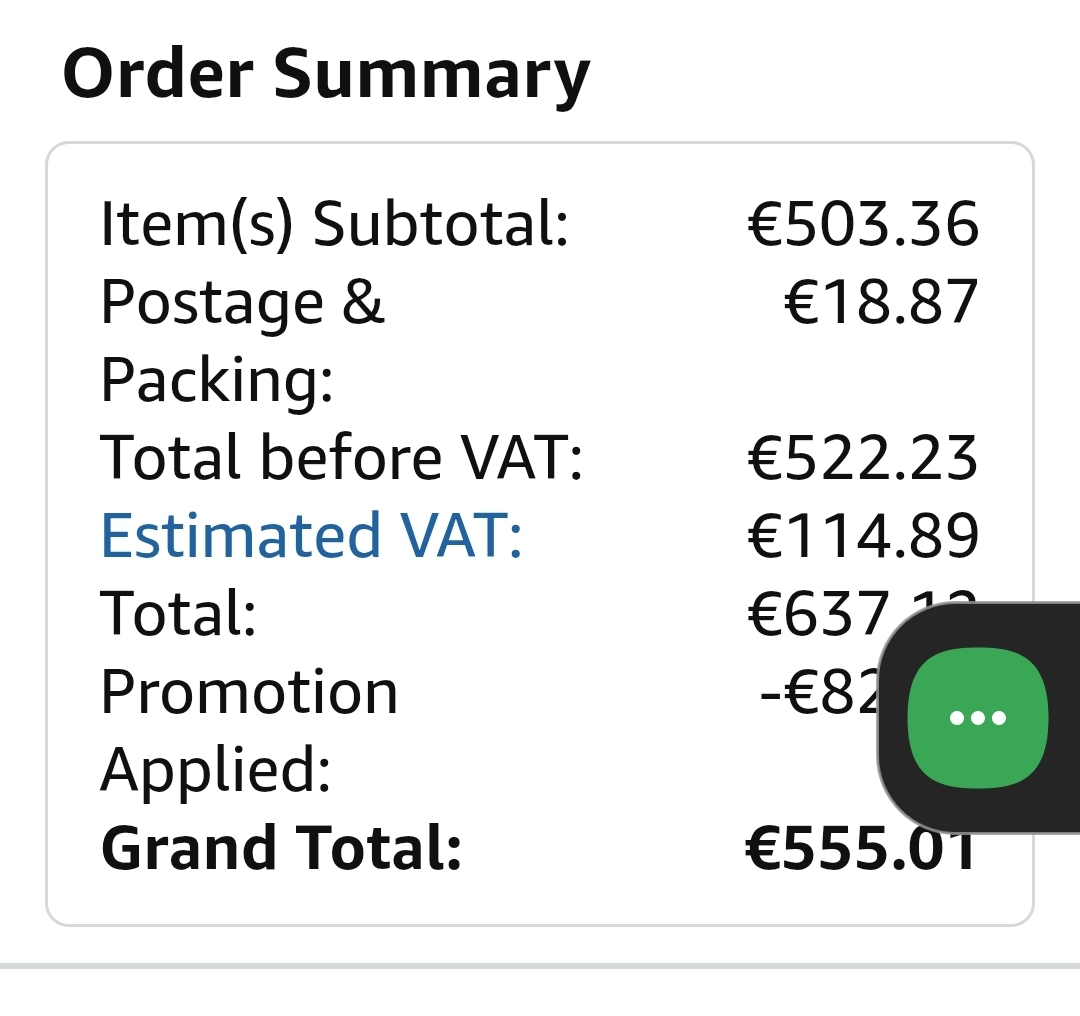Select the €555.01 grand total amount
Viewport: 1080px width, 1016px height.
[860, 848]
